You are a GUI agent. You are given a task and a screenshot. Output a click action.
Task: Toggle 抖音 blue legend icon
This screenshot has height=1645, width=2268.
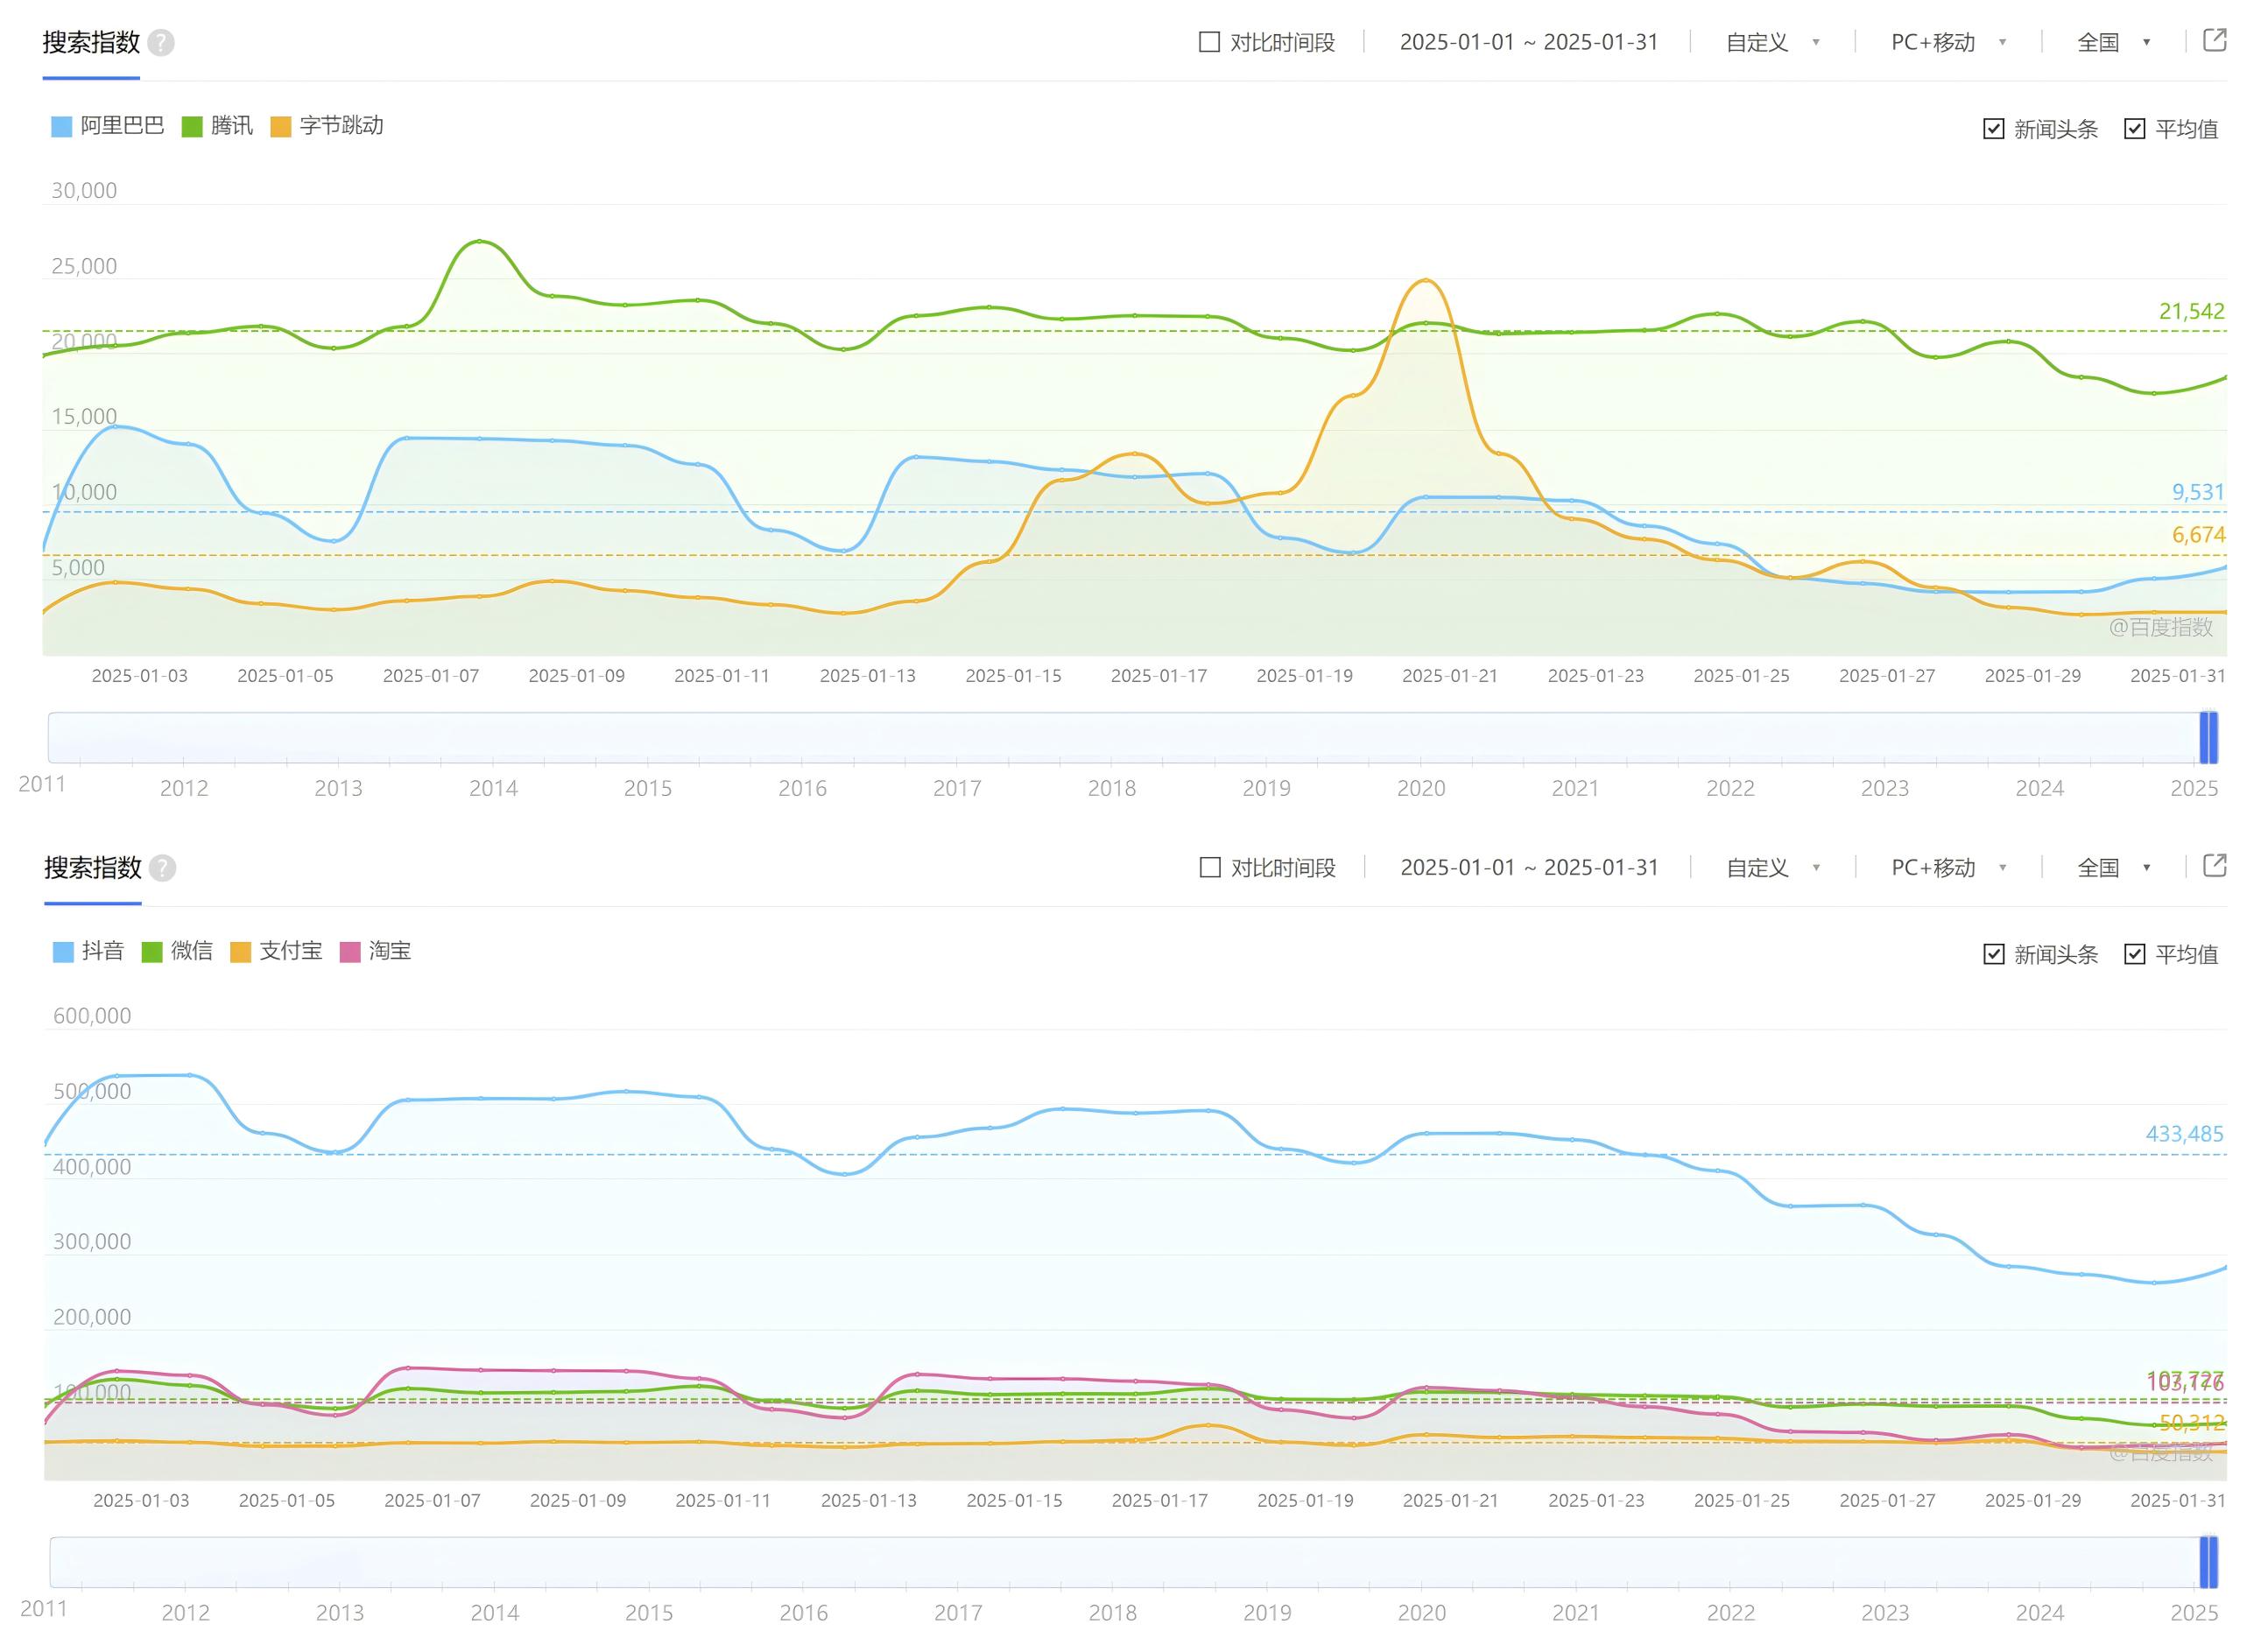pyautogui.click(x=63, y=952)
